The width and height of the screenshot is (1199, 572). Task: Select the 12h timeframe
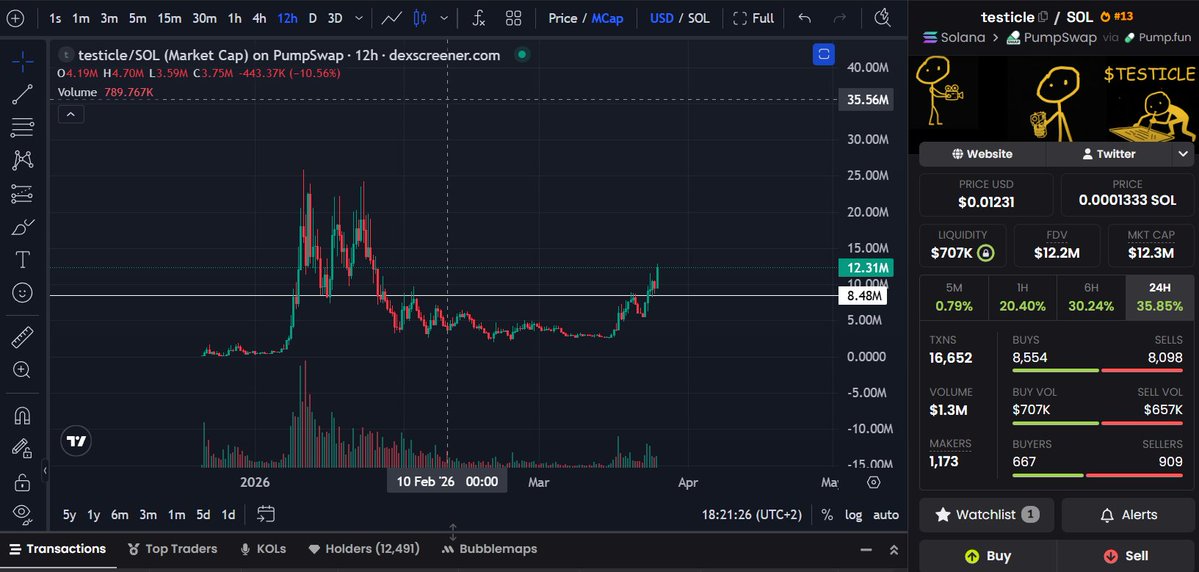pos(288,18)
